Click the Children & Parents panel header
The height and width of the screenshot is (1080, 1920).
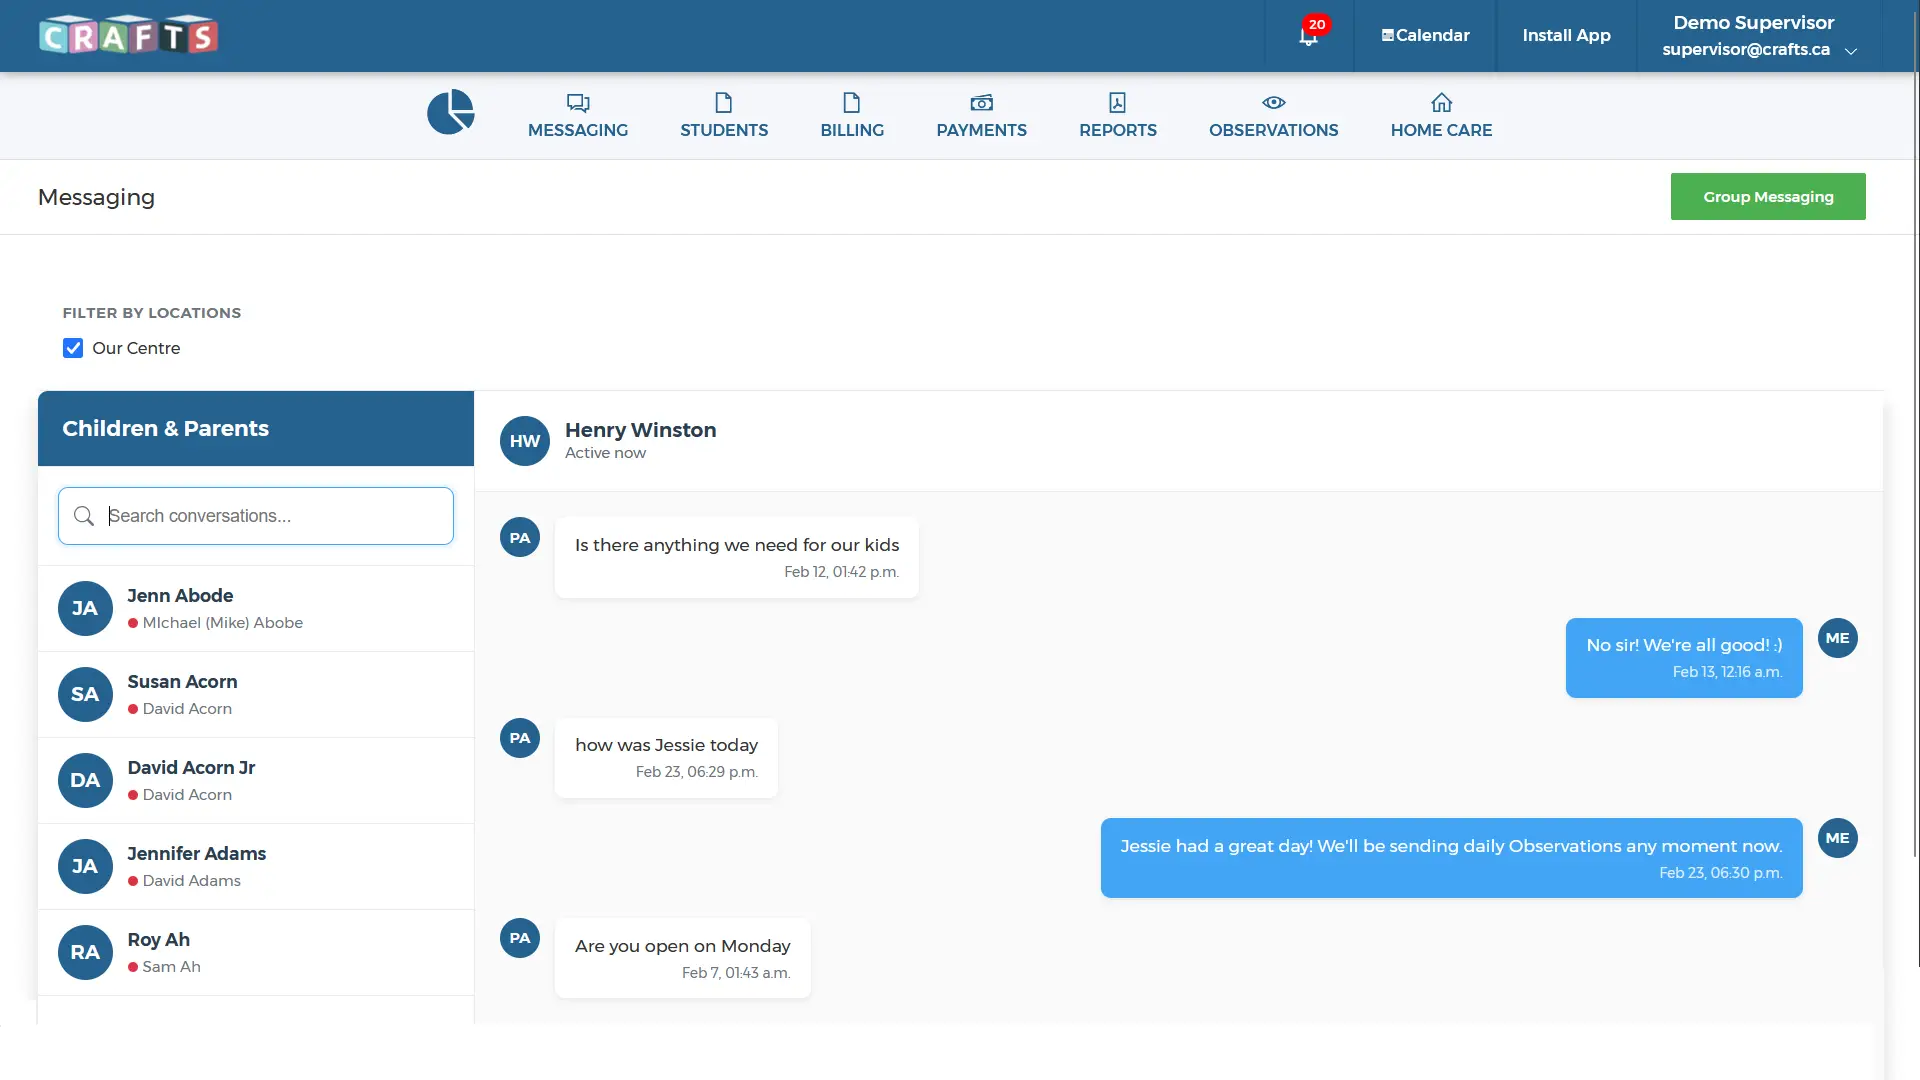[x=256, y=428]
